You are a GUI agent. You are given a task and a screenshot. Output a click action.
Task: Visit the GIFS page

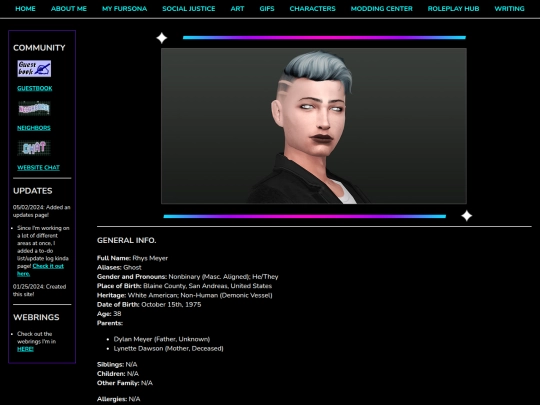[x=267, y=9]
